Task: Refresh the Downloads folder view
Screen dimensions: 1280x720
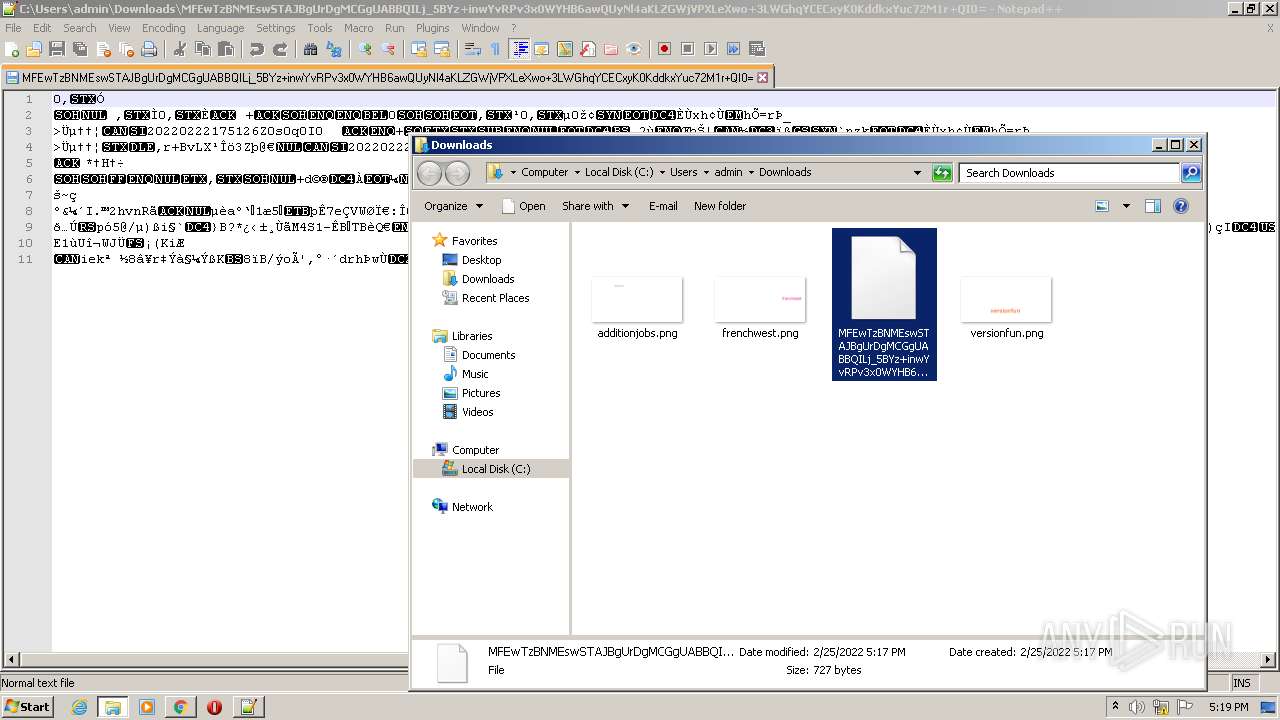Action: (x=942, y=173)
